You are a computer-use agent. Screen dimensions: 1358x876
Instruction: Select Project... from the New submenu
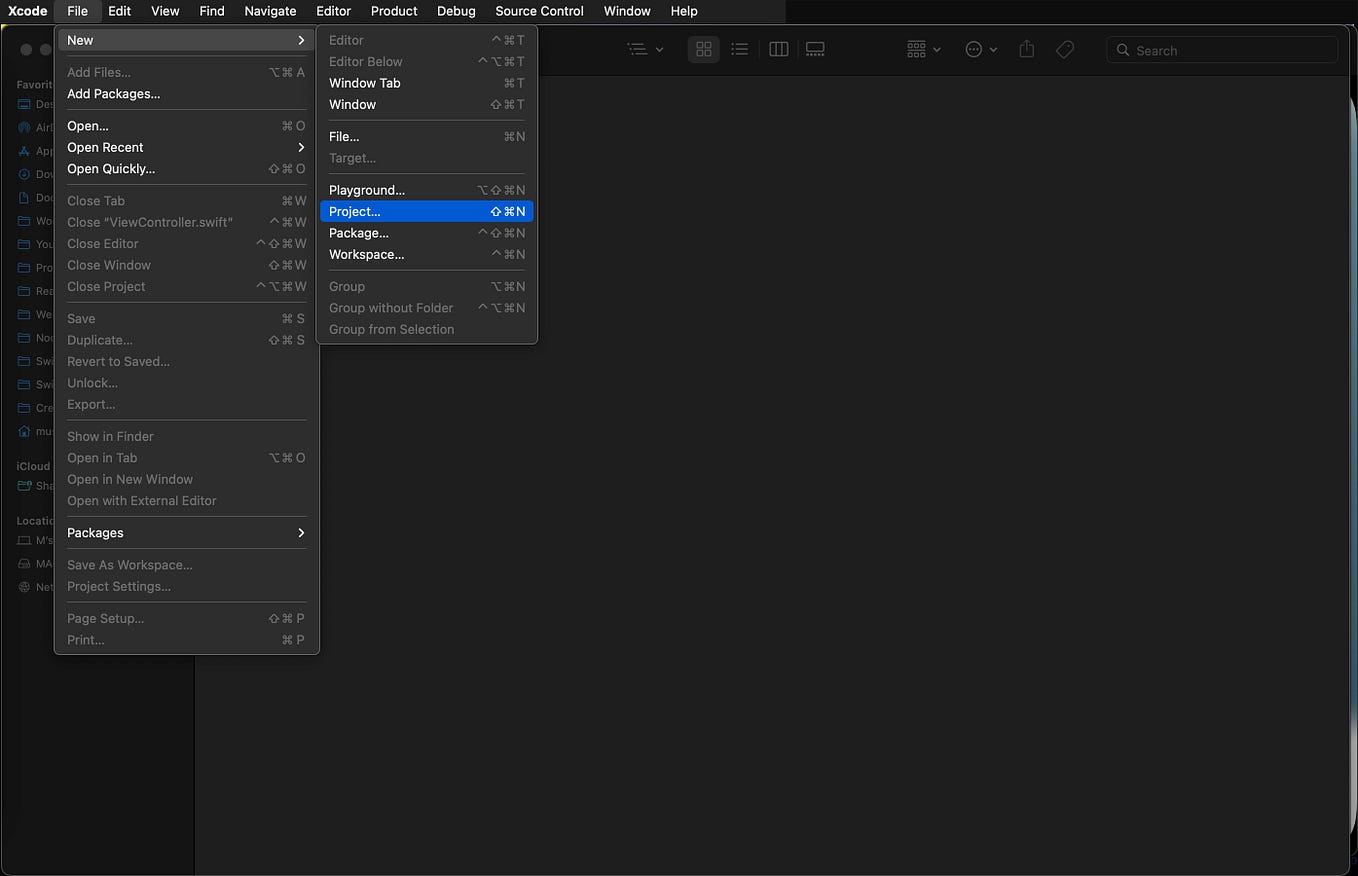pos(425,211)
